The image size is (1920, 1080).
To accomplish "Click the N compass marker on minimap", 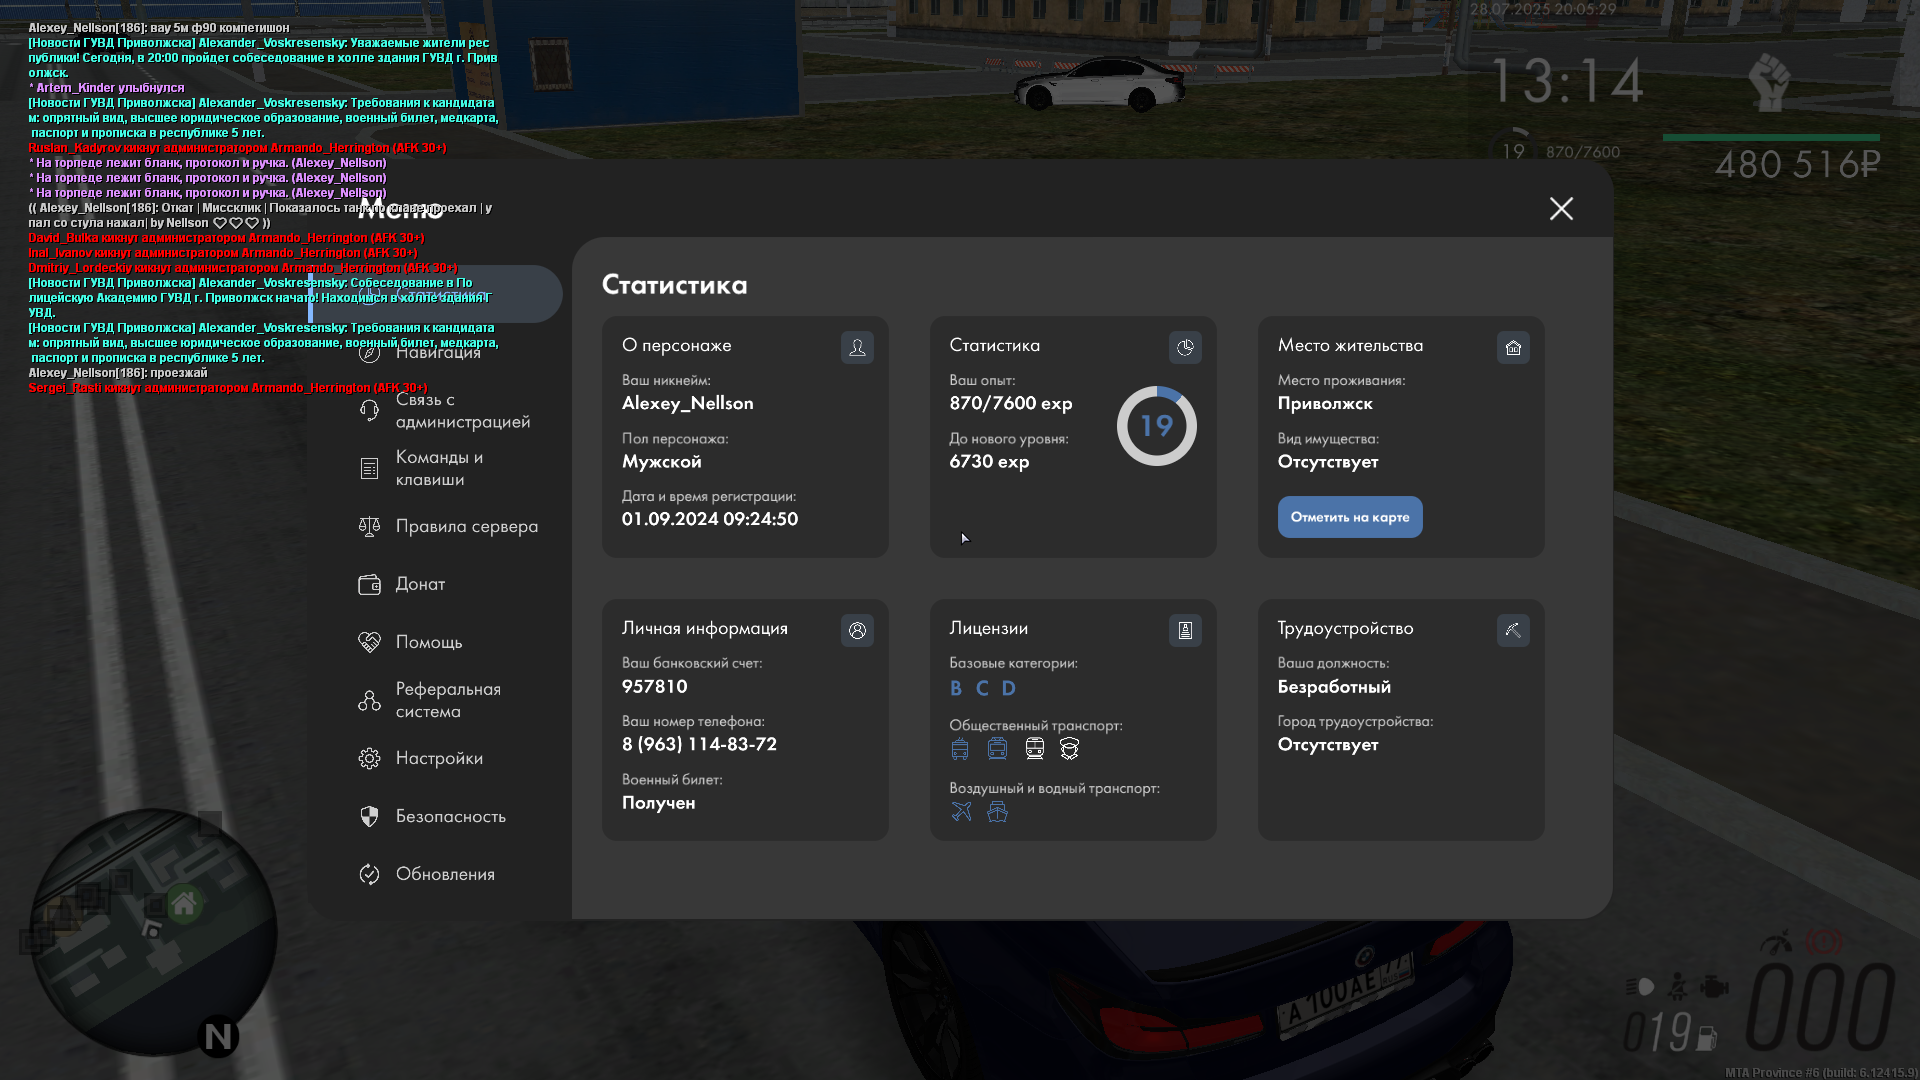I will 218,1036.
